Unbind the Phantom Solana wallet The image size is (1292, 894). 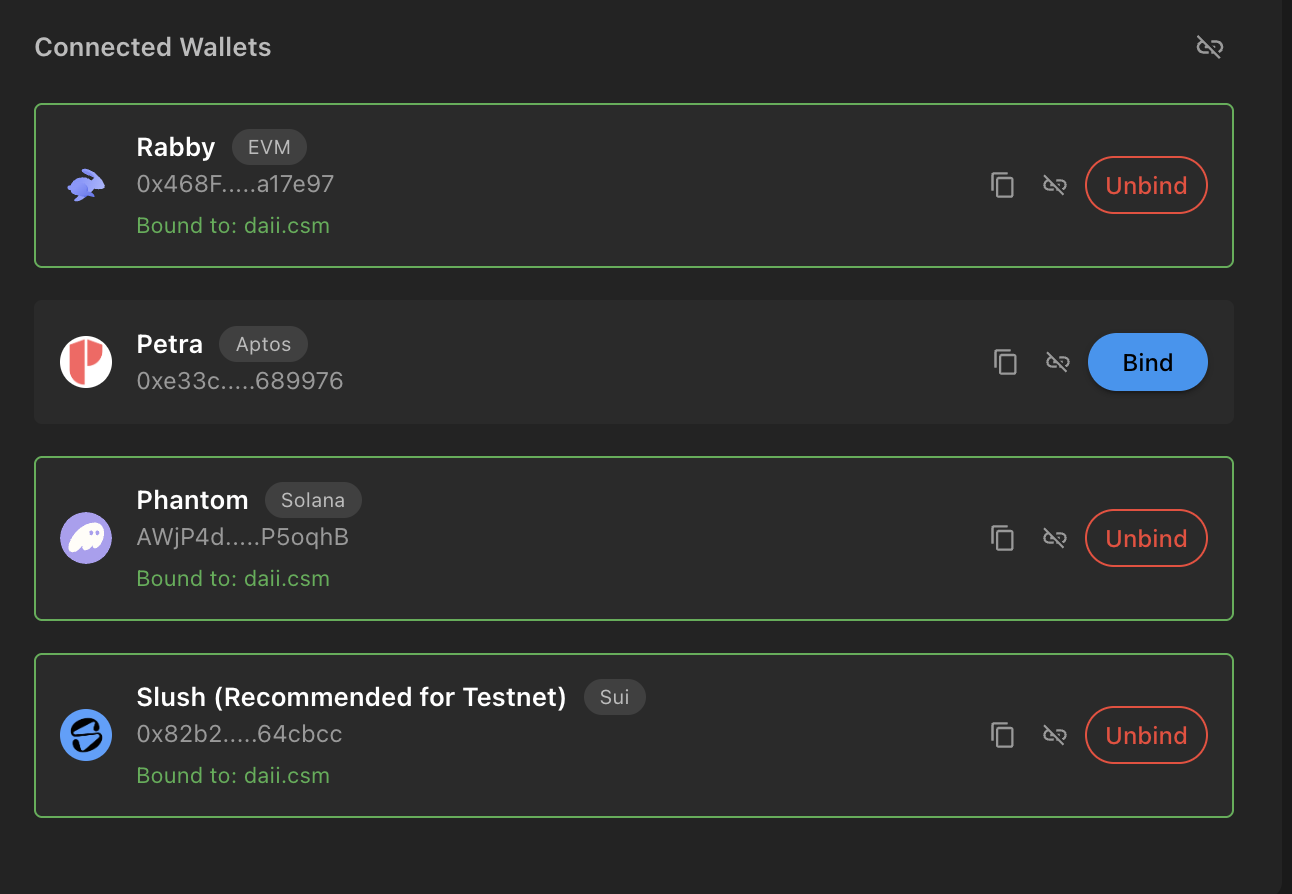point(1146,538)
